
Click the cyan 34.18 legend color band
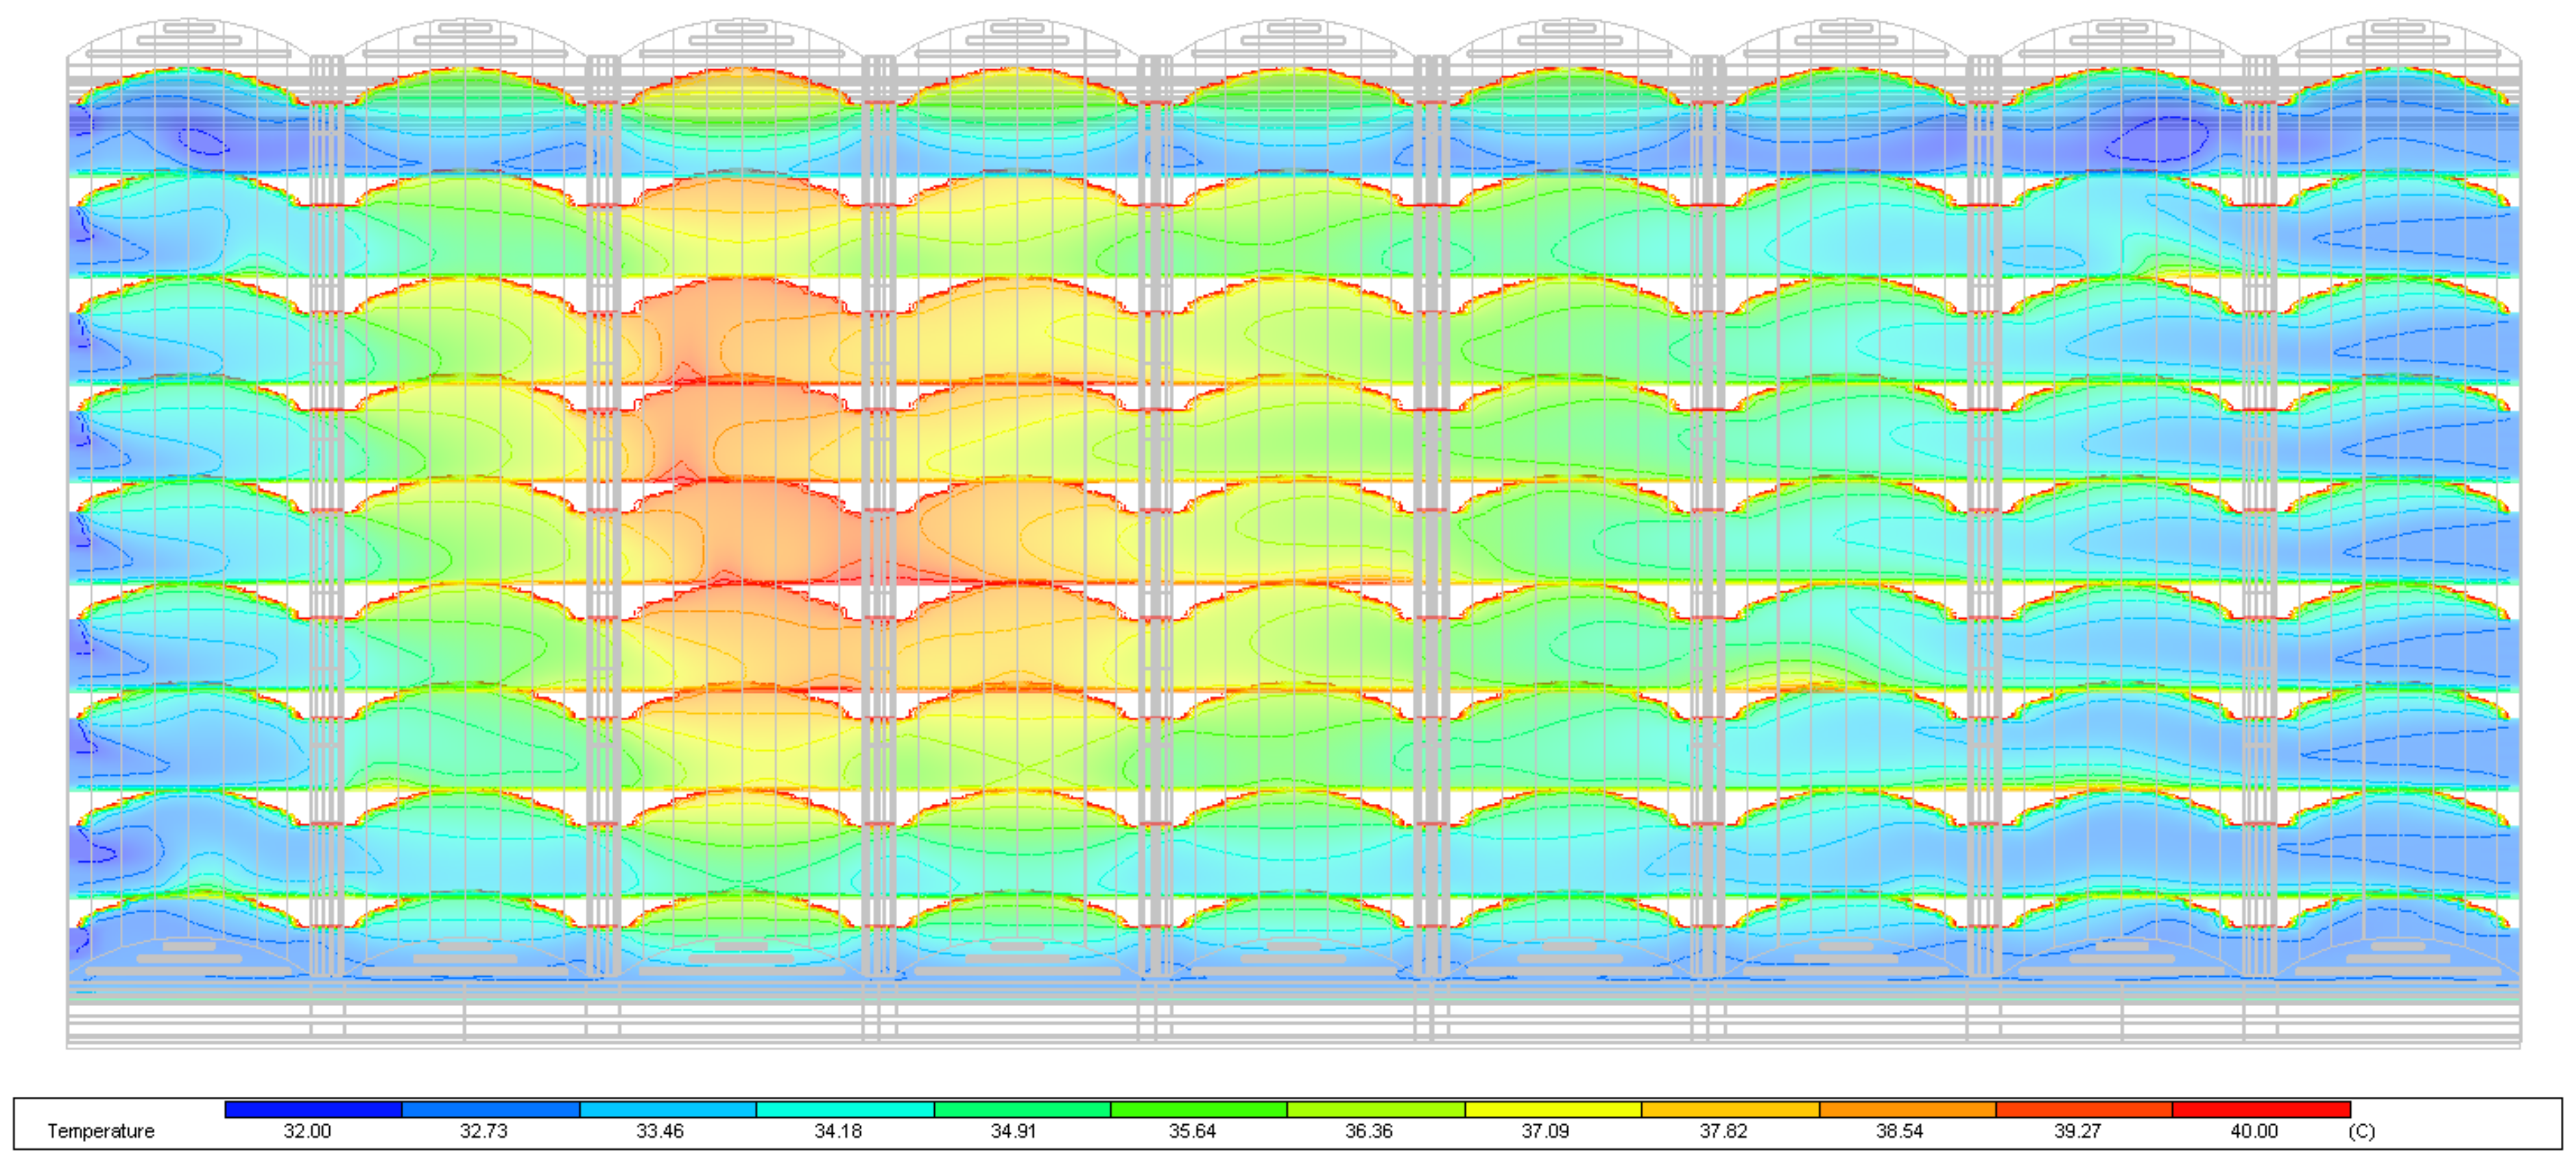coord(844,1109)
